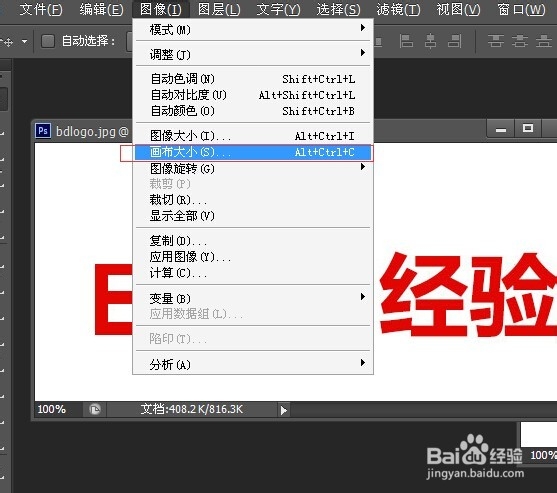The width and height of the screenshot is (557, 493).
Task: Select 计算(C)... menu item
Action: (253, 273)
